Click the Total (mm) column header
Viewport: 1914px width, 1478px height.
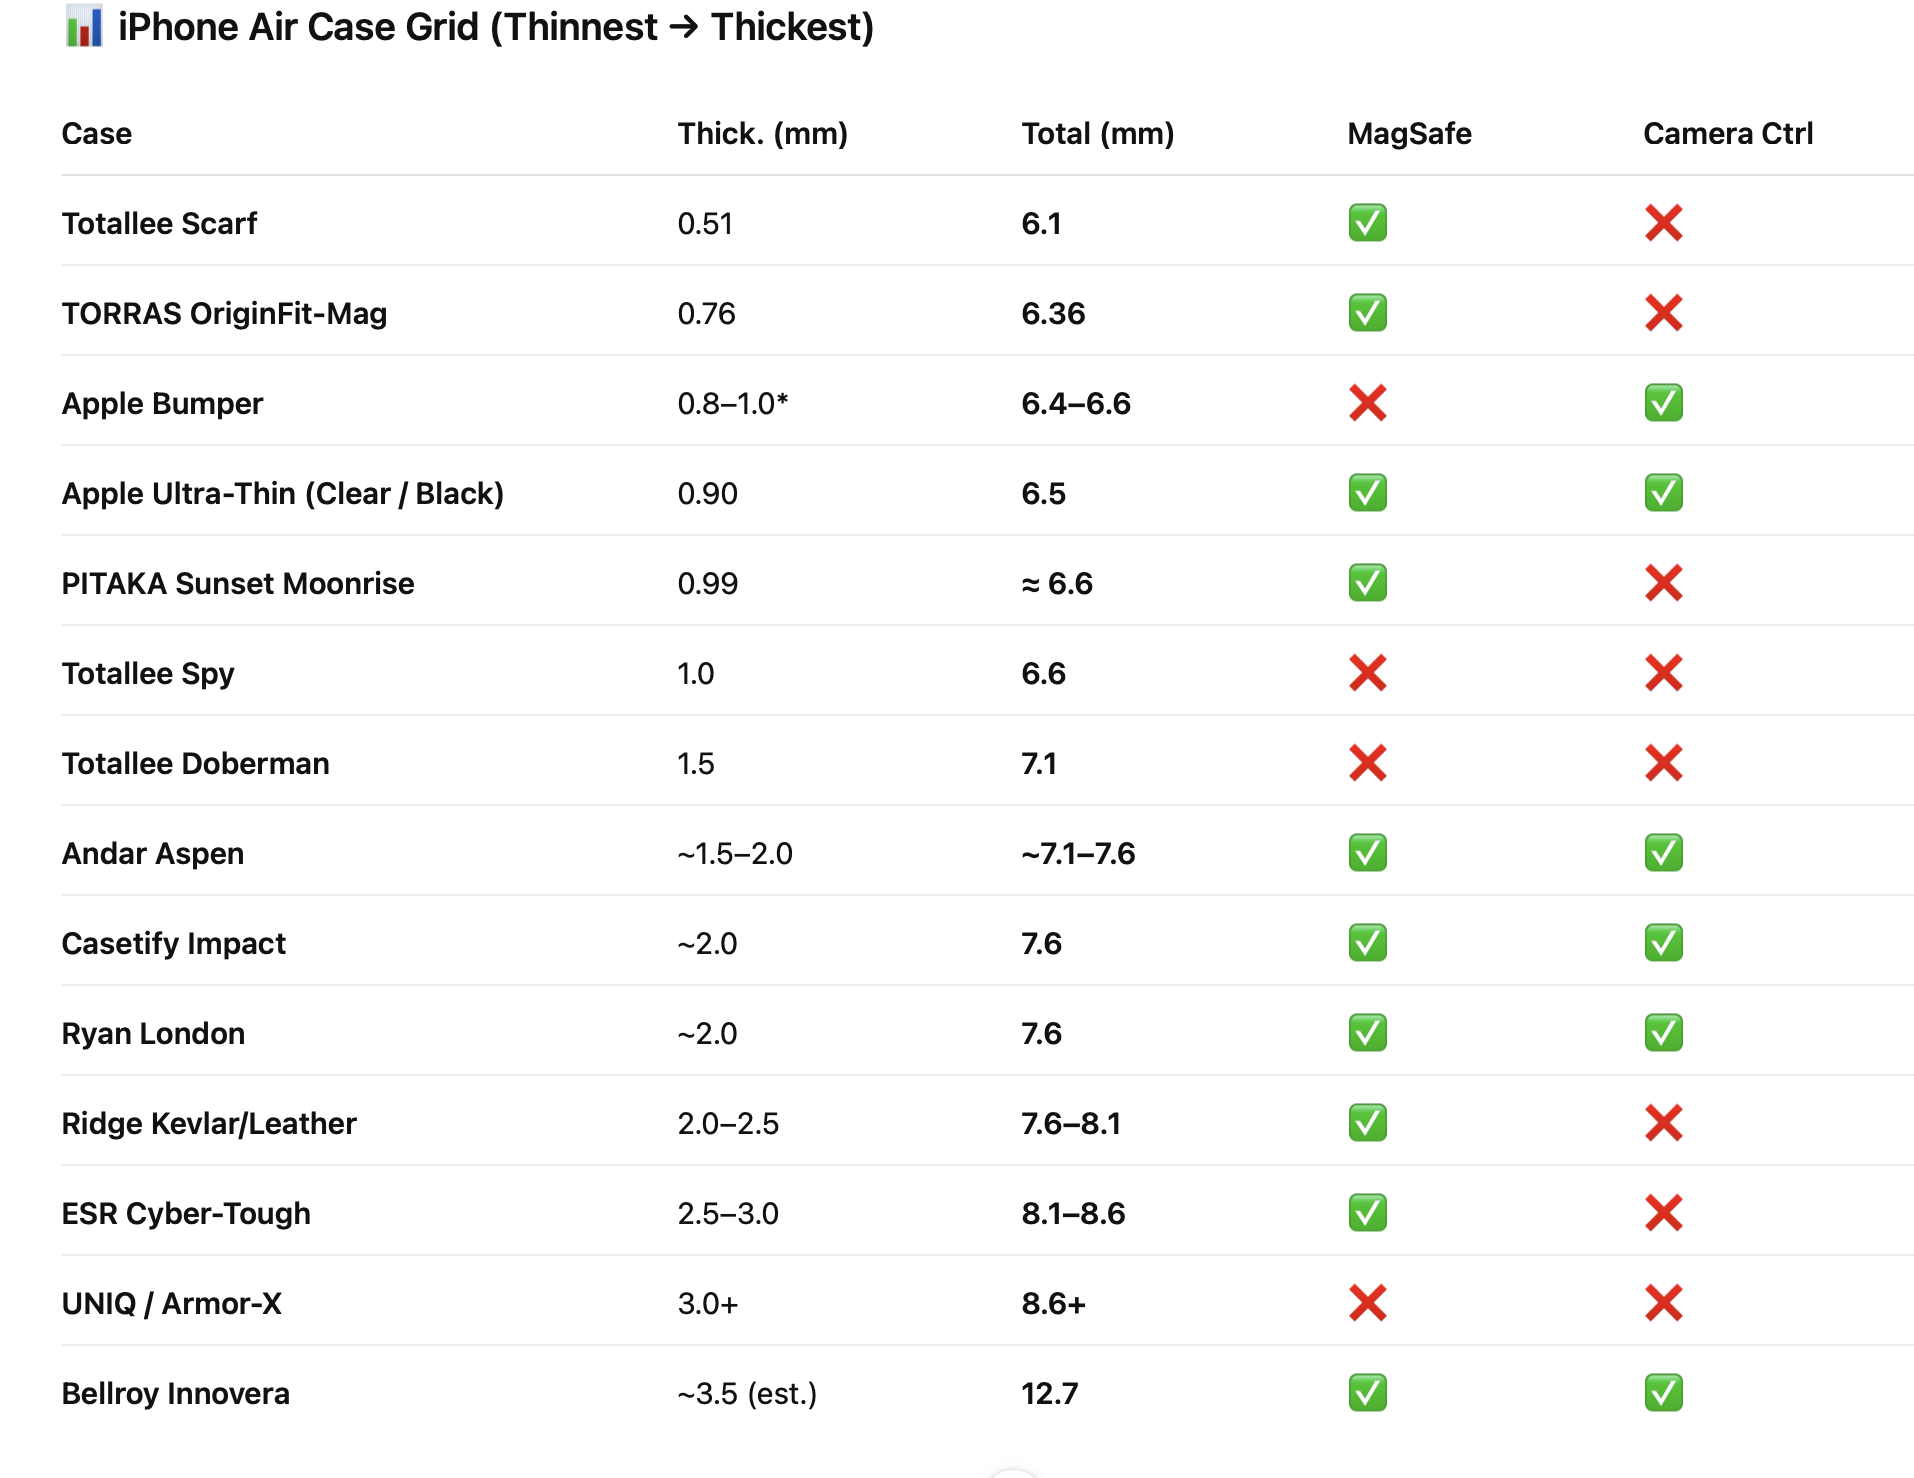click(1097, 134)
